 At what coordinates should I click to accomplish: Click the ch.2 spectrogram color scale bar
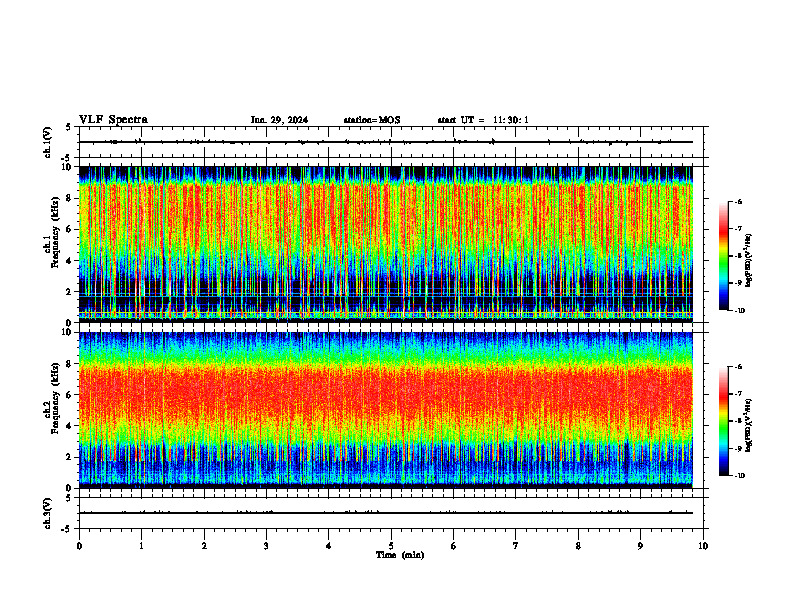723,421
